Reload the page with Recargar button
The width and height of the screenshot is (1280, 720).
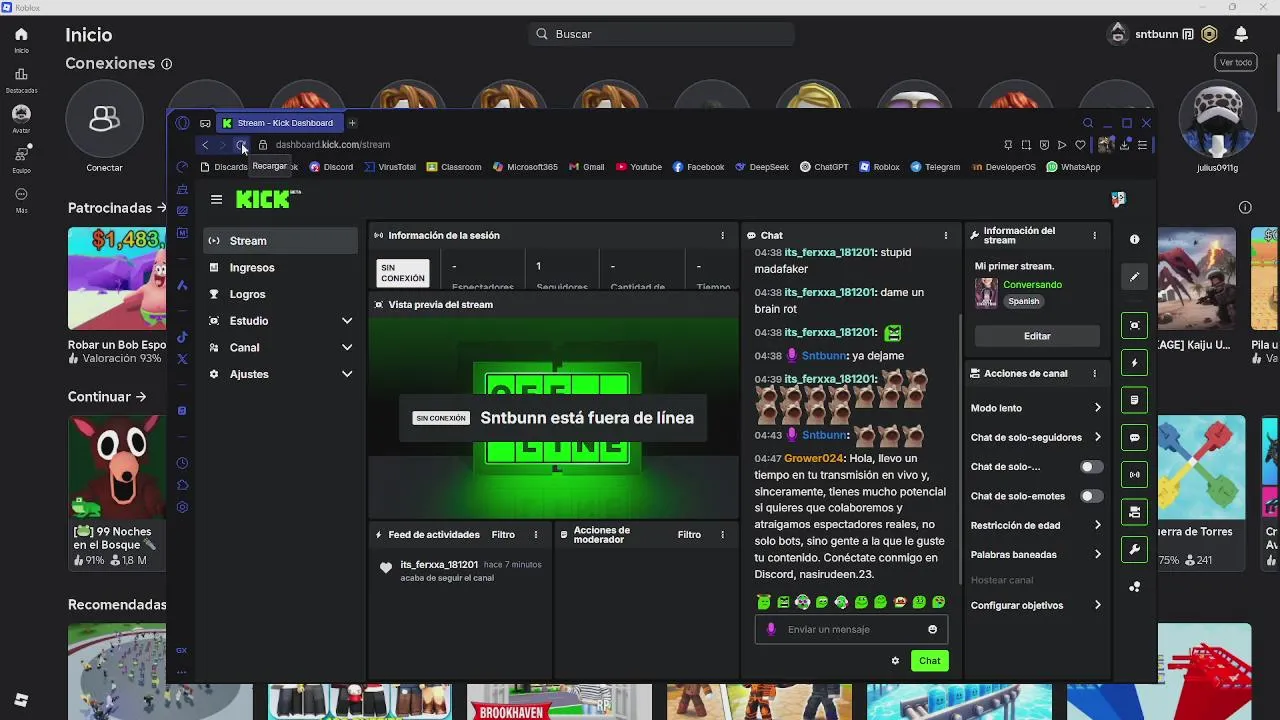pyautogui.click(x=240, y=145)
